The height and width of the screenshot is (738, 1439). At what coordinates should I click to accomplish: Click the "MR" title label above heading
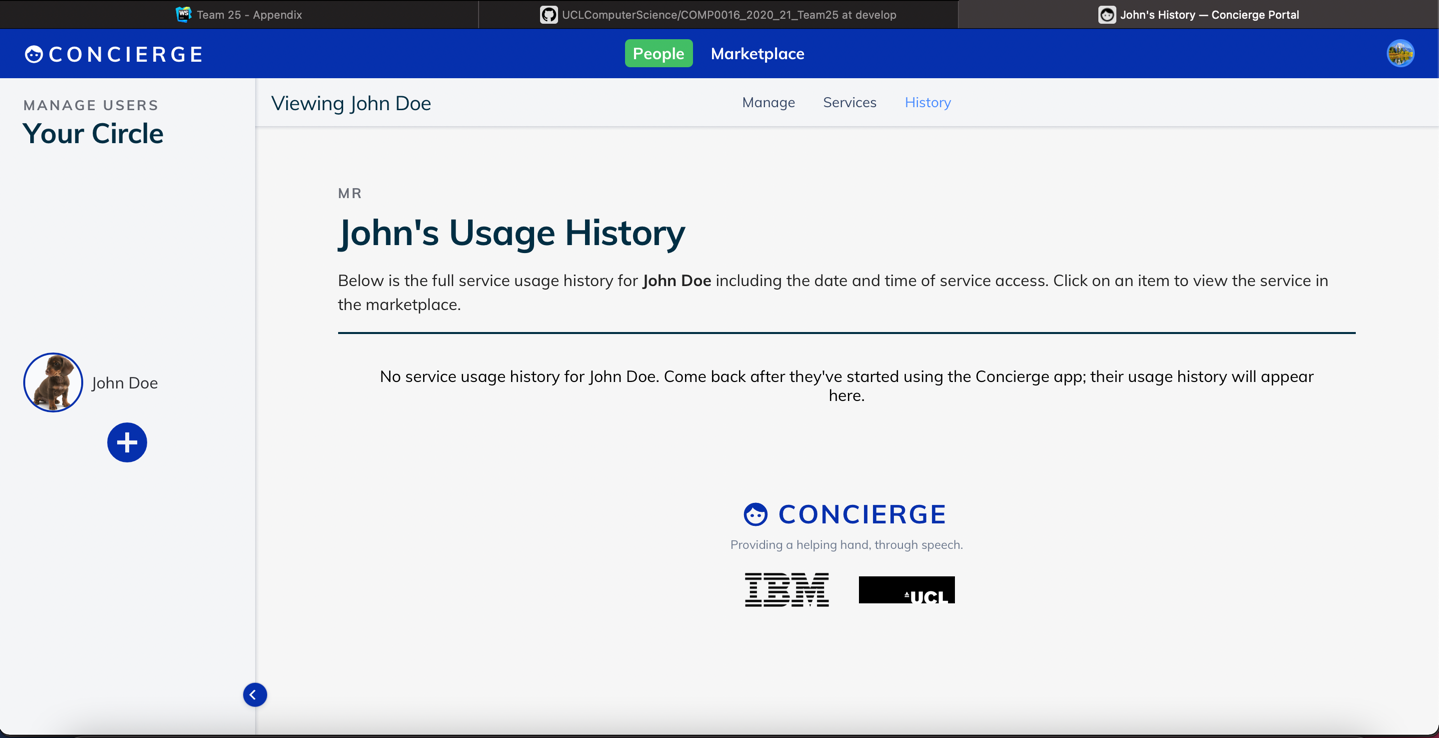click(350, 193)
